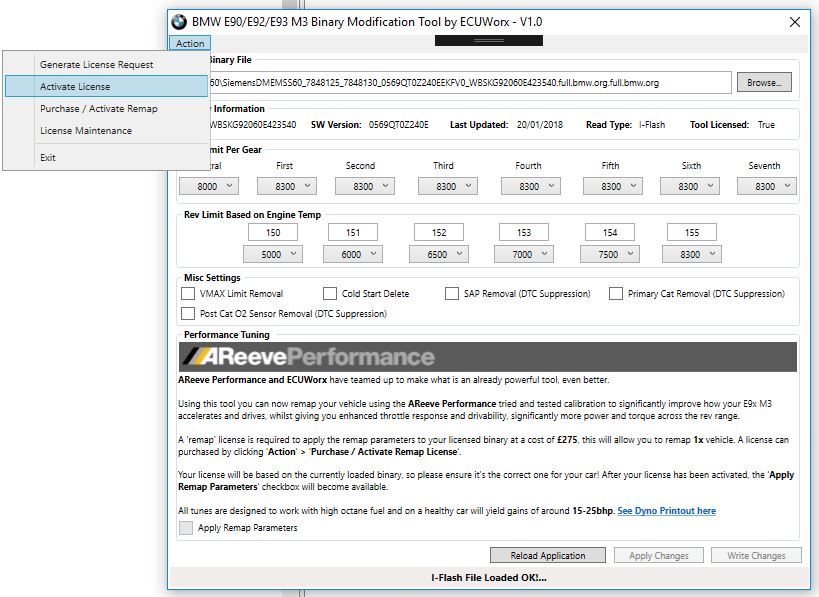This screenshot has height=597, width=819.
Task: Check SAP Removal (DTC Suppression)
Action: click(x=452, y=294)
